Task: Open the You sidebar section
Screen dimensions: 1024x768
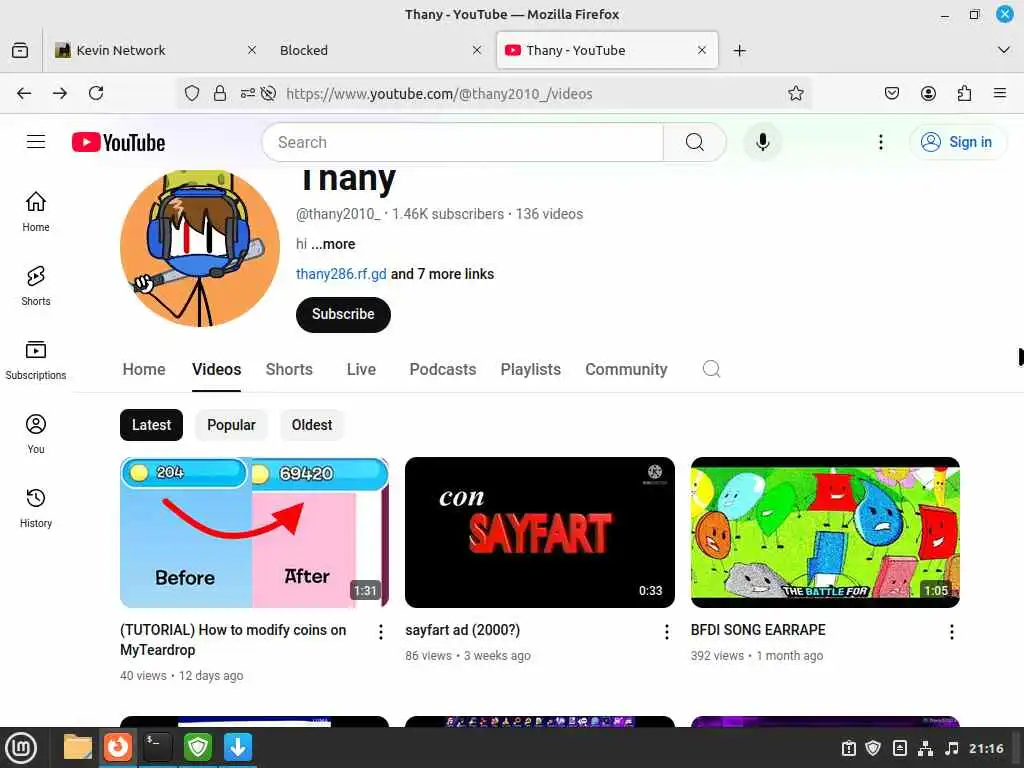Action: (36, 434)
